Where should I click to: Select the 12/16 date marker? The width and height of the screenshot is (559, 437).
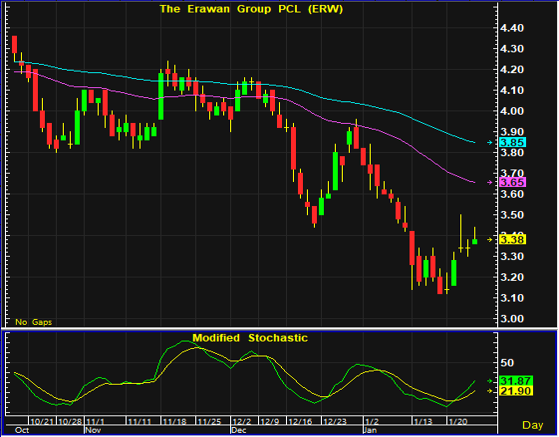coord(301,422)
